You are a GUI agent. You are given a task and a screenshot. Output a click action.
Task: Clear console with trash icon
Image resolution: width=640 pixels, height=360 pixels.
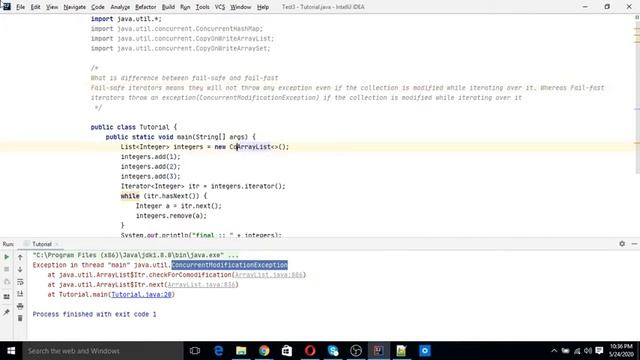(20, 318)
